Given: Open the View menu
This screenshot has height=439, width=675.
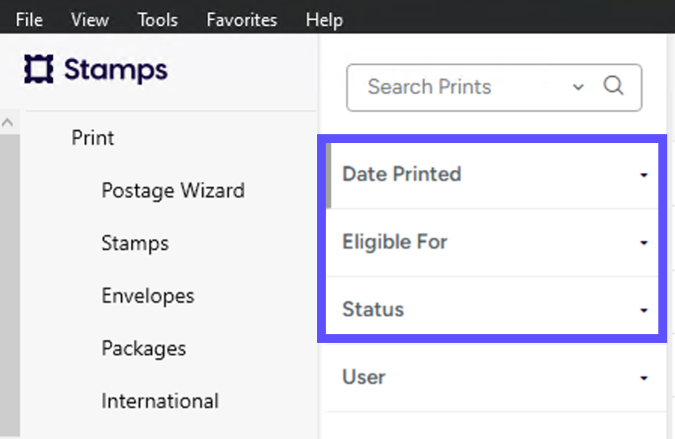Looking at the screenshot, I should [x=90, y=20].
